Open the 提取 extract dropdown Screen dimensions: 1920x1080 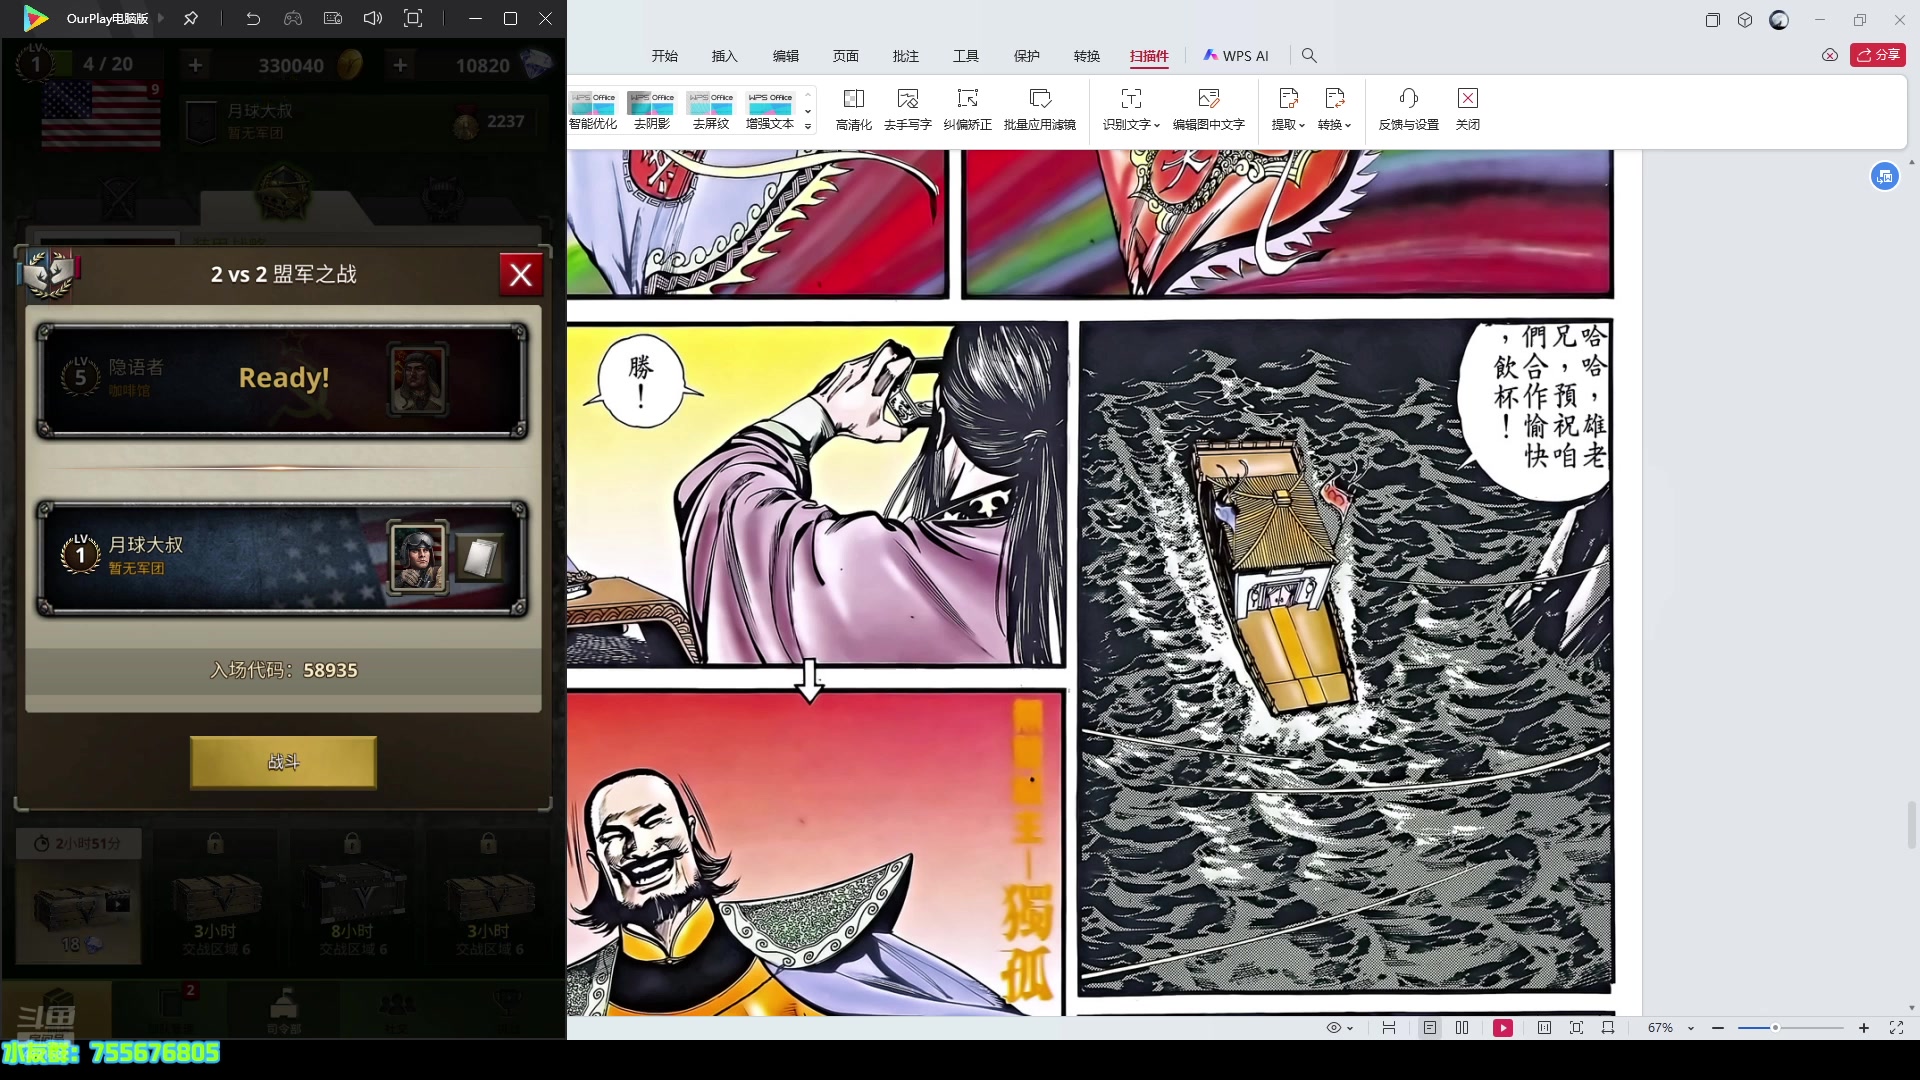point(1288,110)
